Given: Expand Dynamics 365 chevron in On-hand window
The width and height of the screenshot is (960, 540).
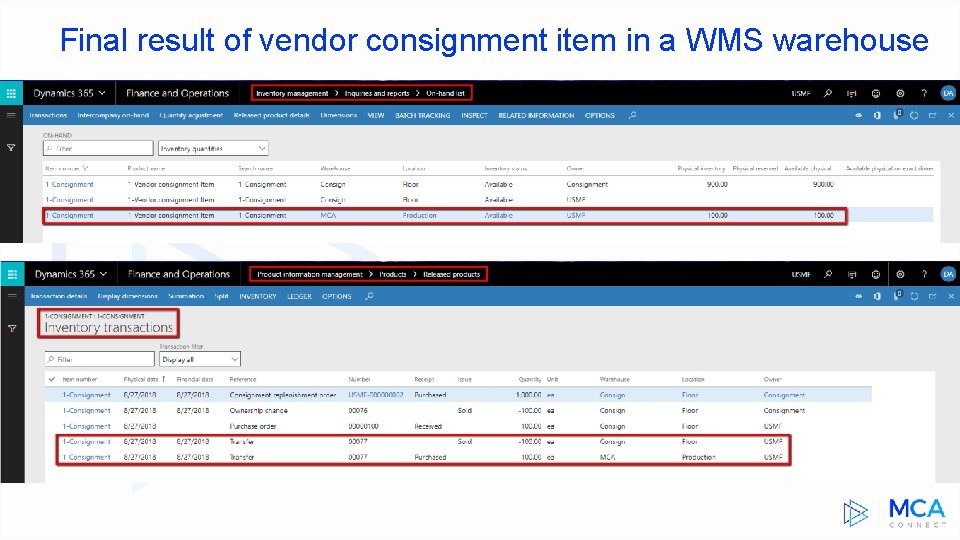Looking at the screenshot, I should click(x=102, y=93).
